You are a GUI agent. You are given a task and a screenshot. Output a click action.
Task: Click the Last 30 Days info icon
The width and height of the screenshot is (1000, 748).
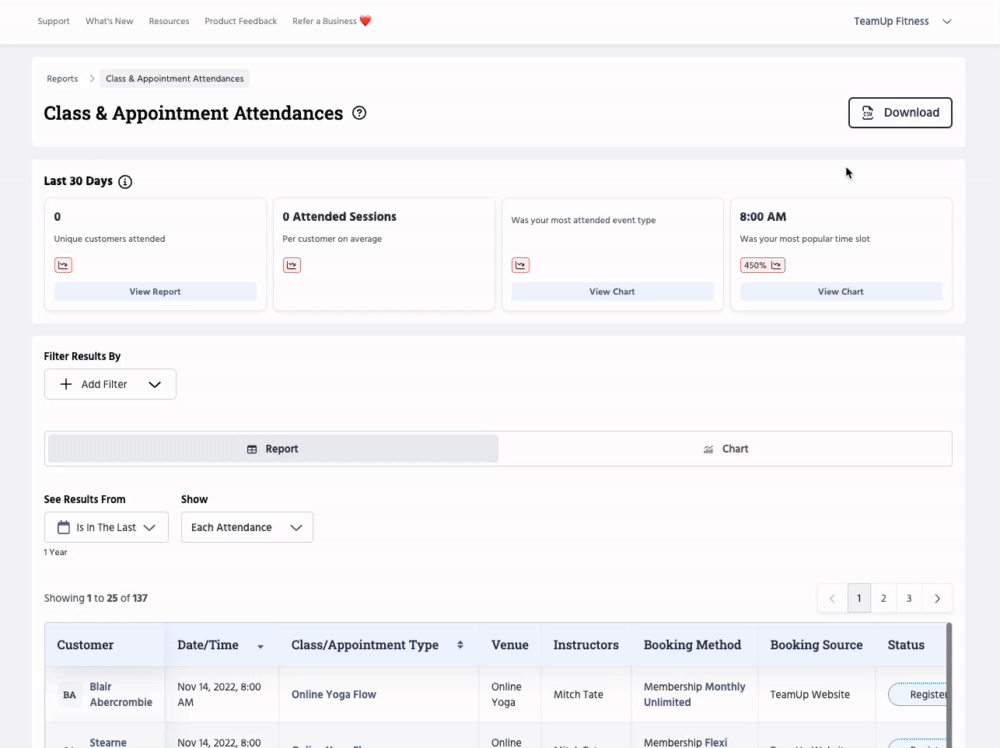tap(125, 182)
